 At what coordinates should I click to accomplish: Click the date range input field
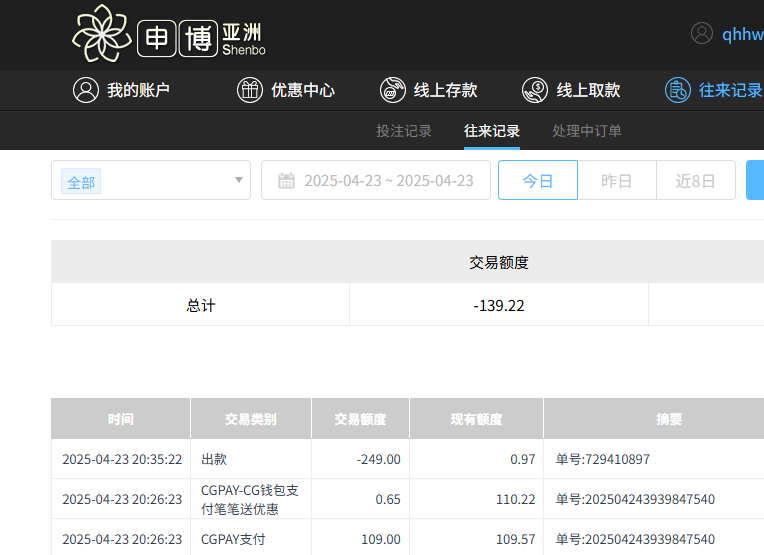[388, 181]
